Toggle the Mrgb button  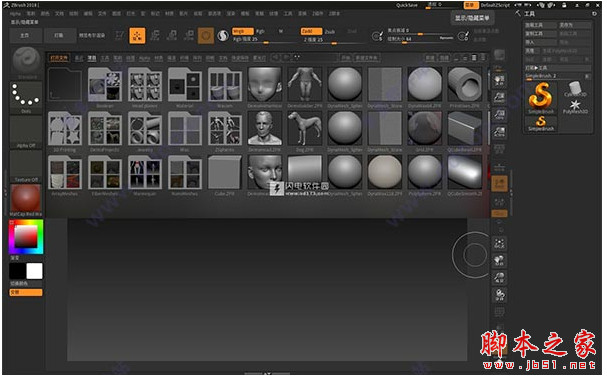point(242,31)
